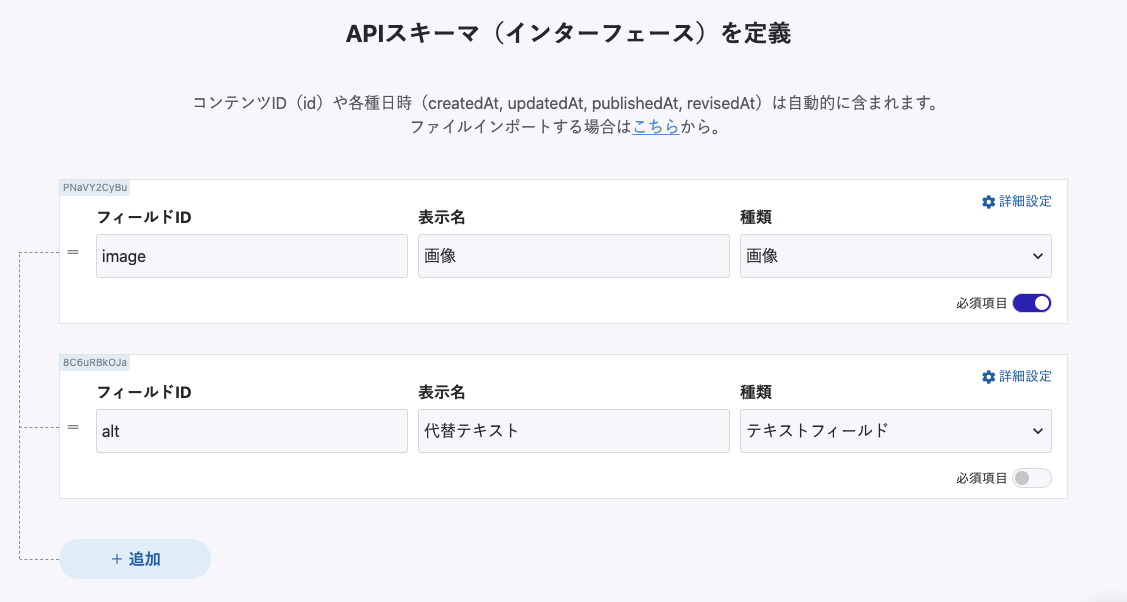Disable 必須項目 toggle for the image field
Screen dimensions: 1127x602
pos(1032,303)
